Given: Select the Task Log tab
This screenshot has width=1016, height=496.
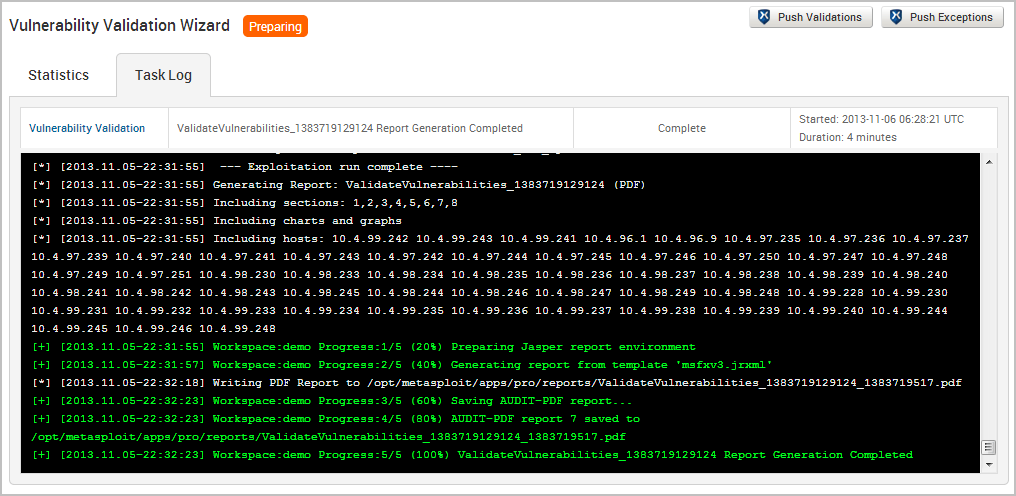Looking at the screenshot, I should (163, 75).
